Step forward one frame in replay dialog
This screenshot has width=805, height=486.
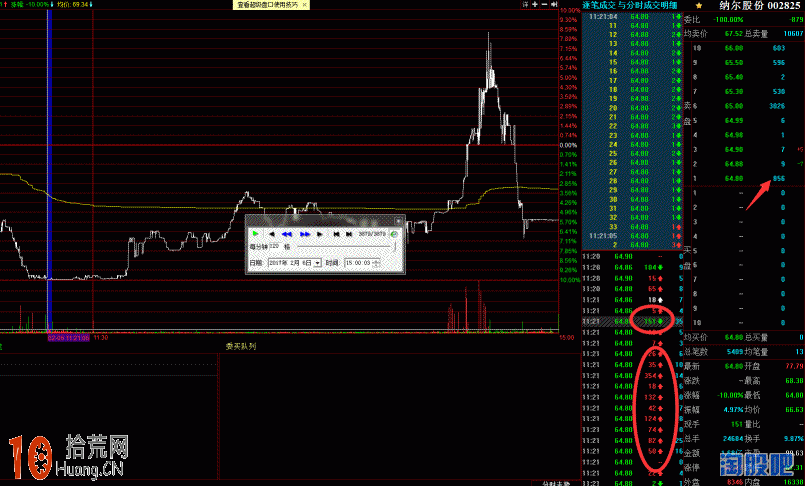pyautogui.click(x=320, y=234)
